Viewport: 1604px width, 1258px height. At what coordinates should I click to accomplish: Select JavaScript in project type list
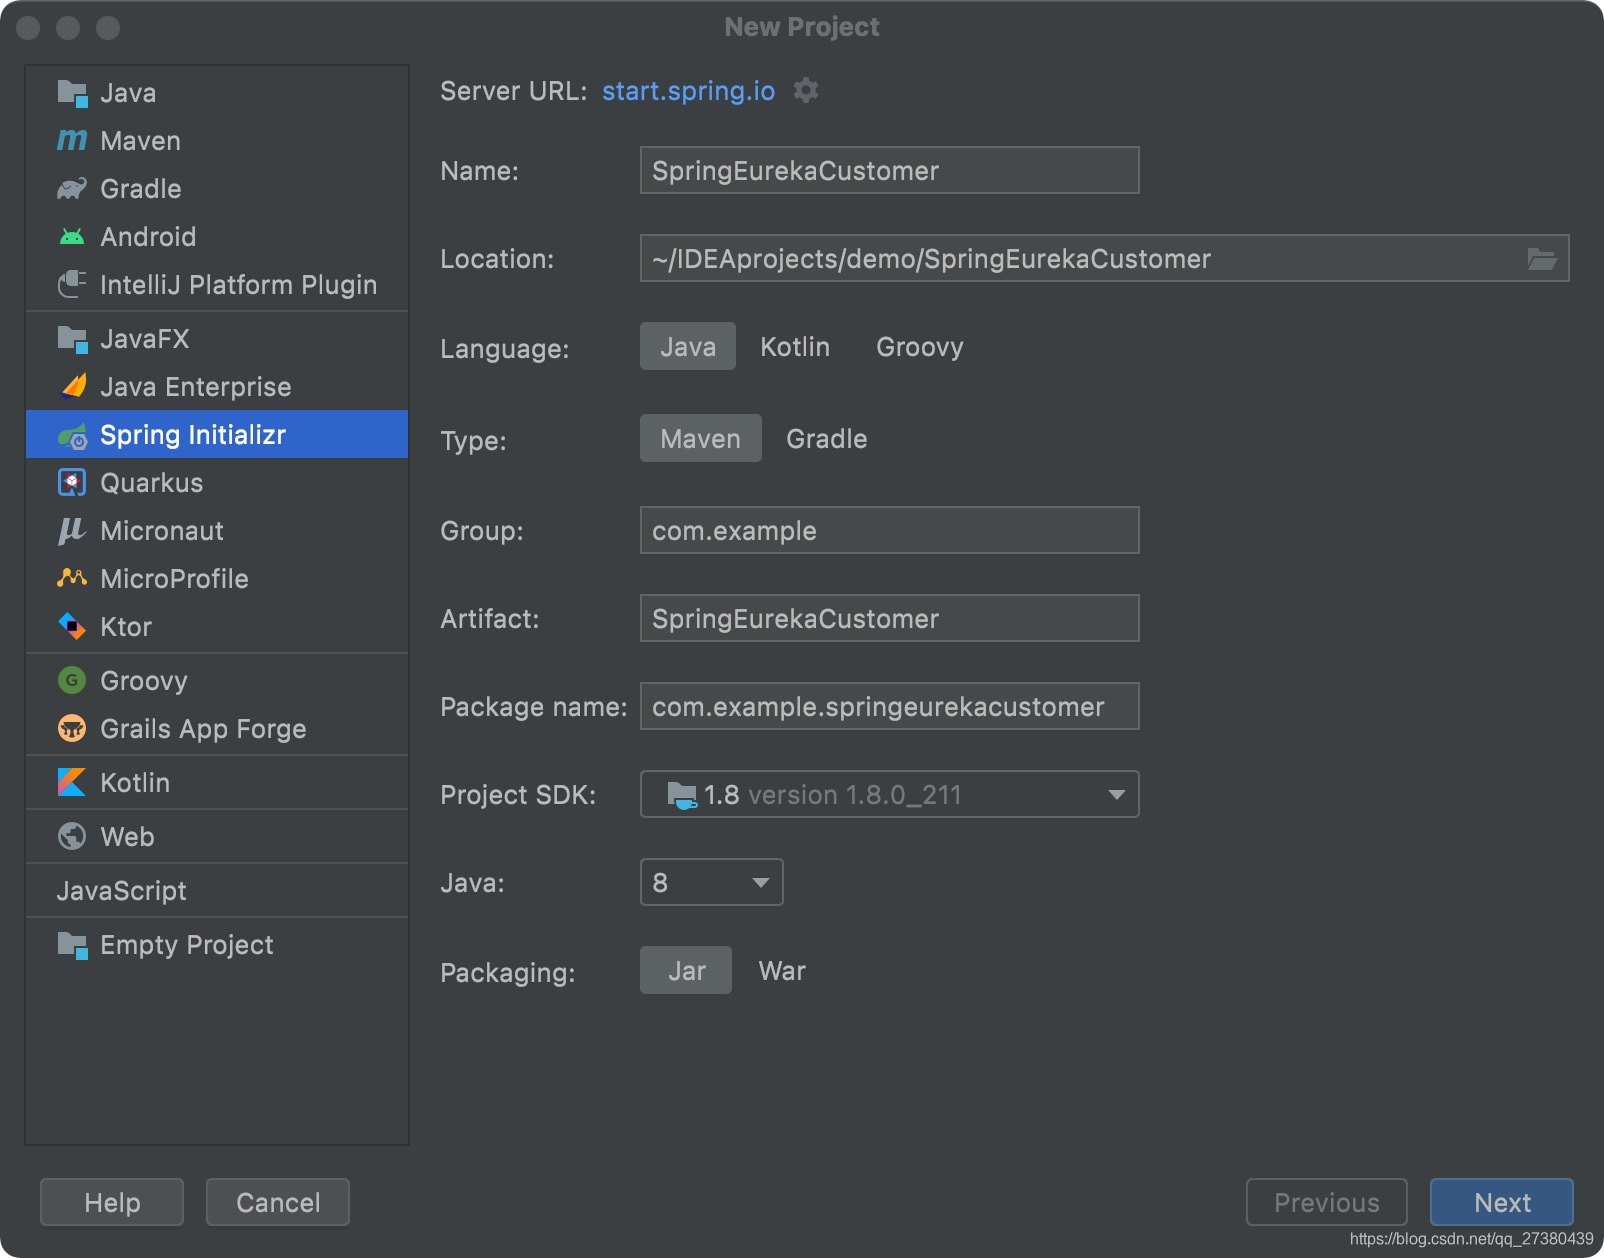[217, 891]
